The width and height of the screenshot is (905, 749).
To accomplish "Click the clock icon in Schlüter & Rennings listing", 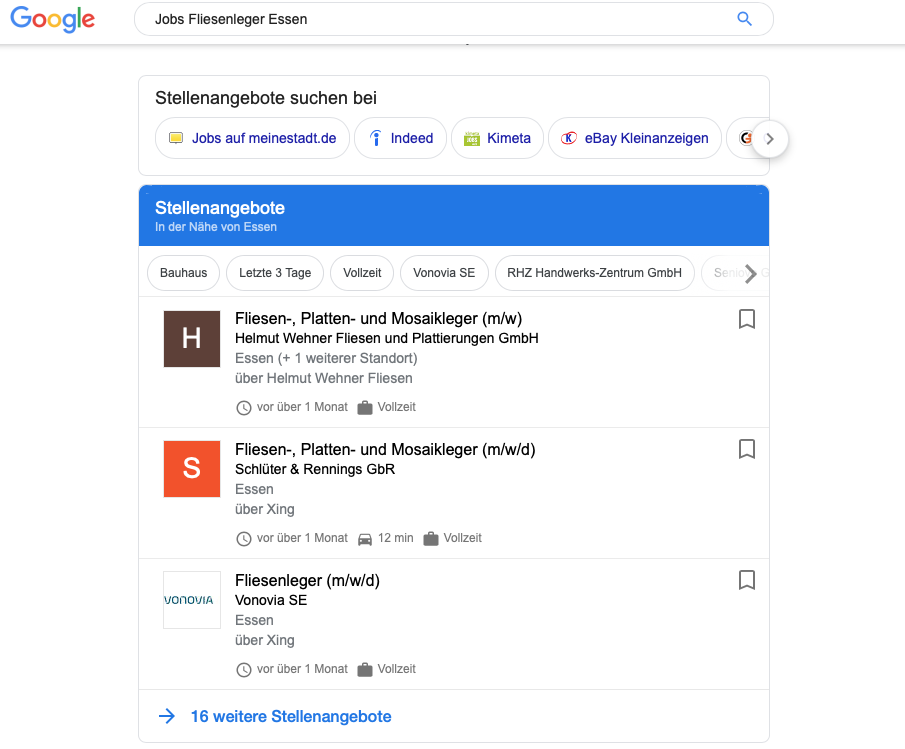I will click(x=244, y=539).
